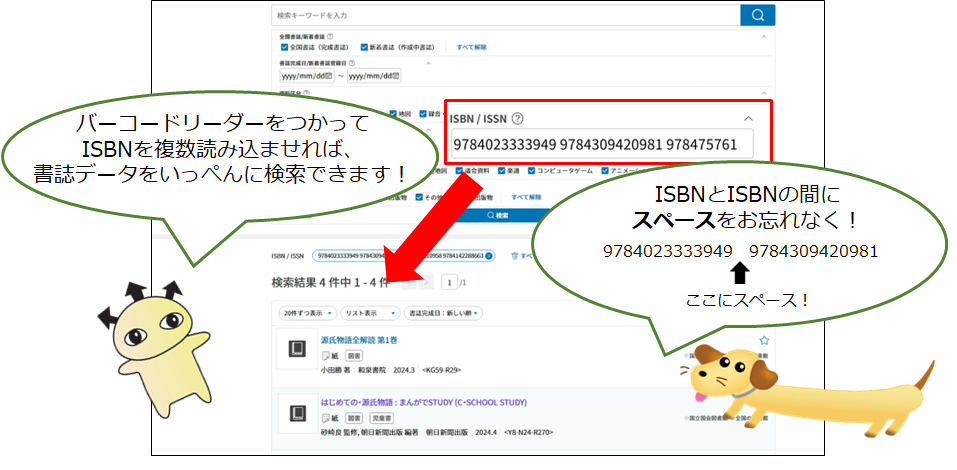
Task: Uncheck the その他 checkbox
Action: tap(419, 197)
